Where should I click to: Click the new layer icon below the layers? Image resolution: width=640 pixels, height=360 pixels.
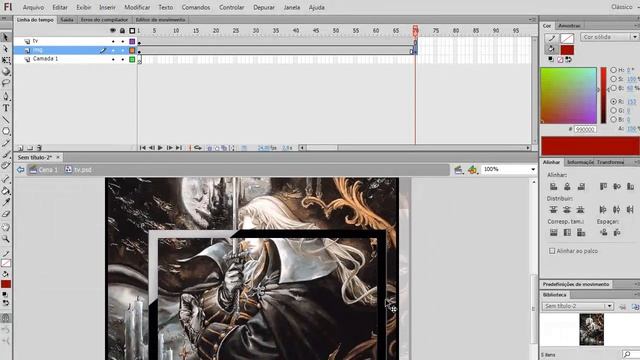pos(20,148)
